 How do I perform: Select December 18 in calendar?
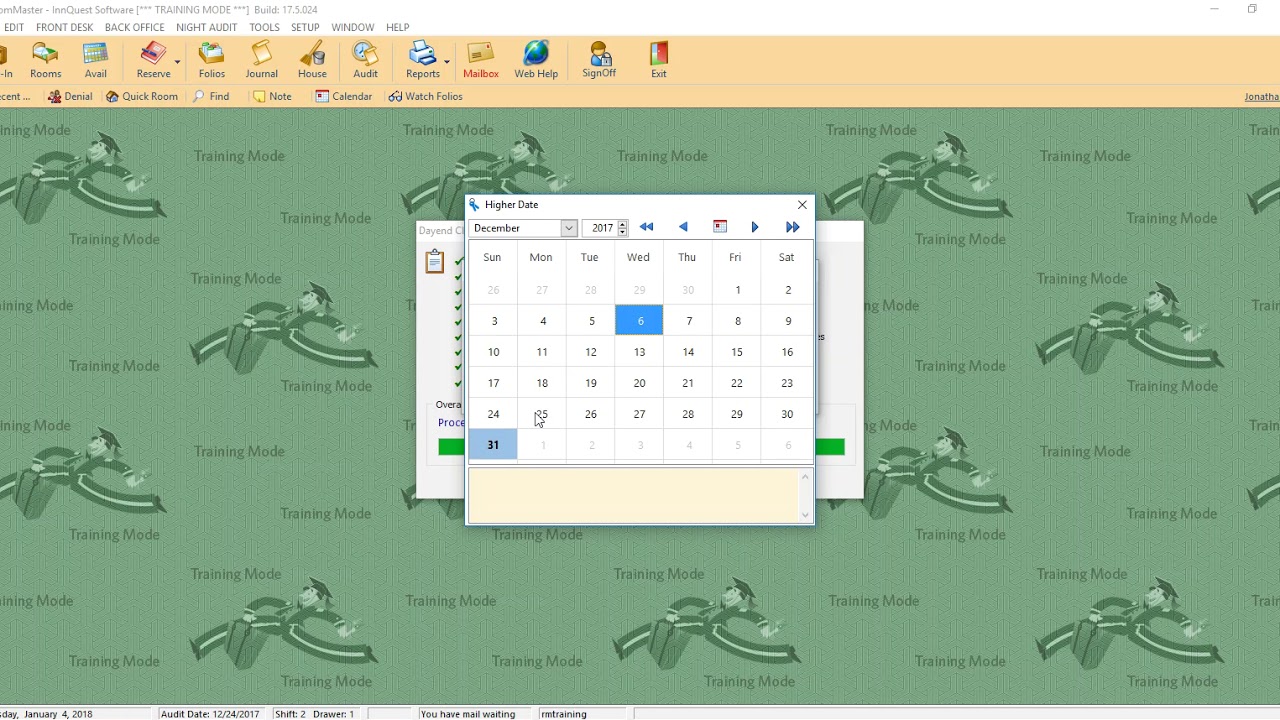[542, 383]
